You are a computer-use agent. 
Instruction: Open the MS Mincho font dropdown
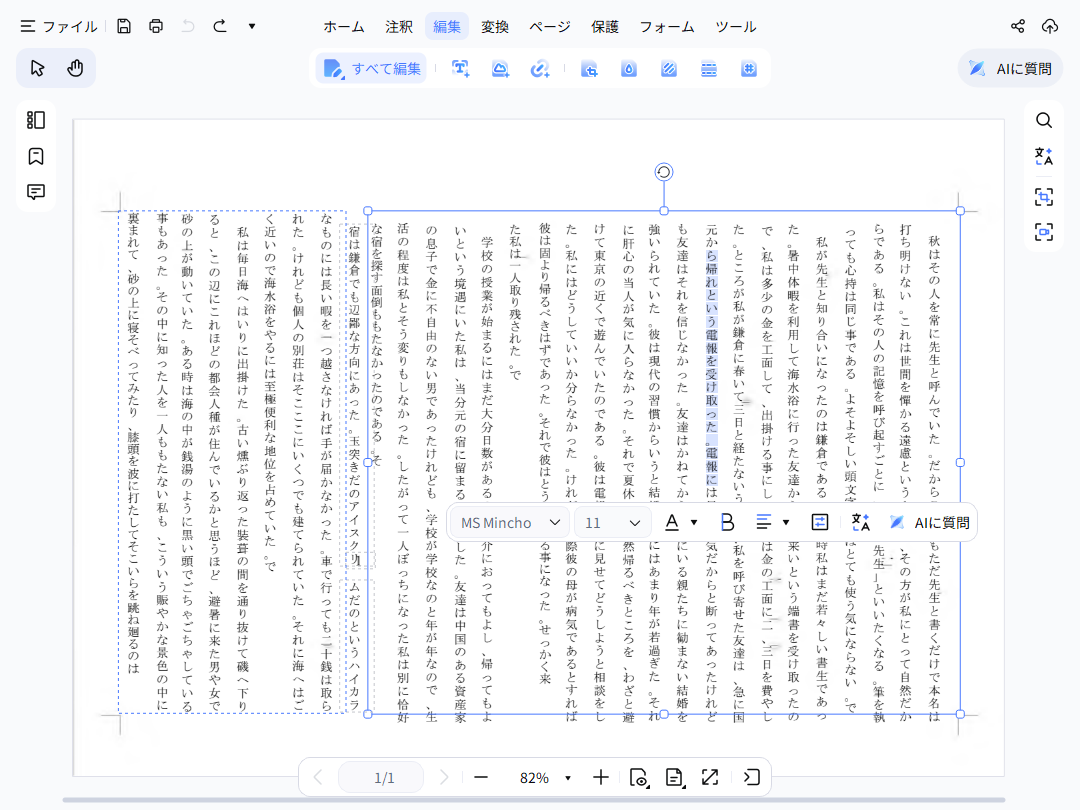coord(510,523)
